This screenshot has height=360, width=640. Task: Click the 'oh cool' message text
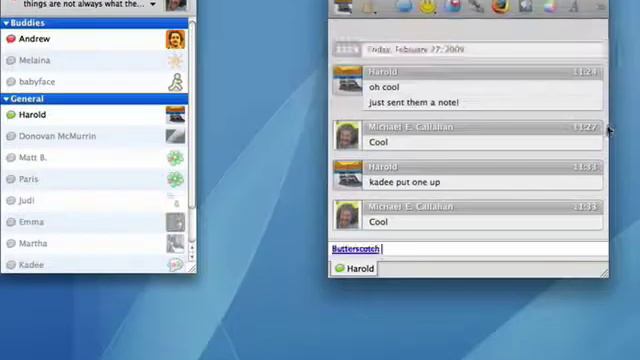click(384, 87)
